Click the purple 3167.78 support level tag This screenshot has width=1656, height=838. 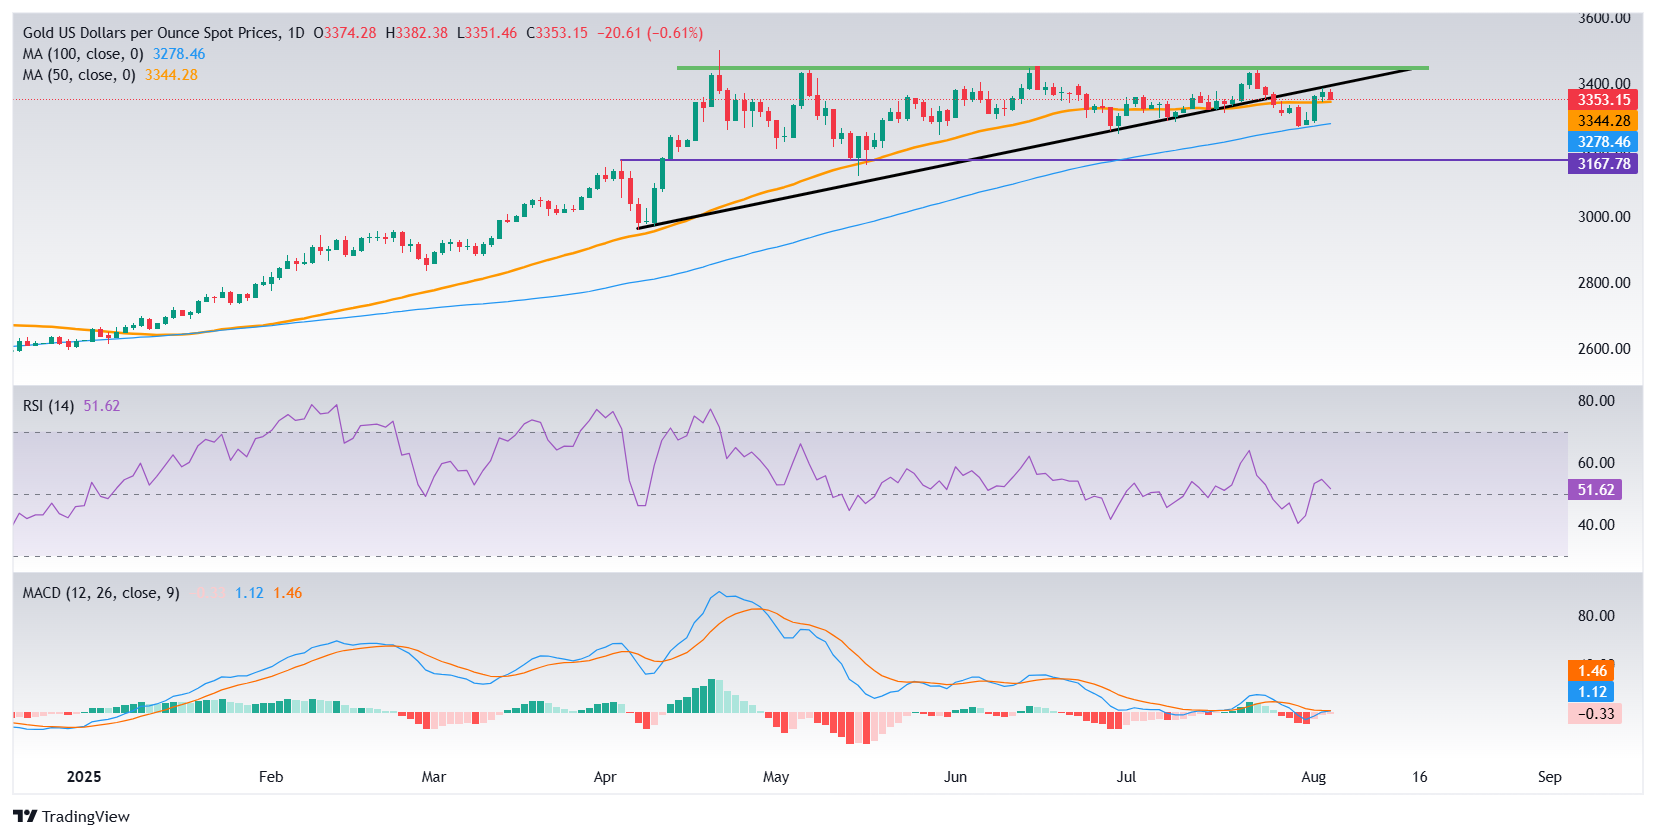click(1603, 164)
